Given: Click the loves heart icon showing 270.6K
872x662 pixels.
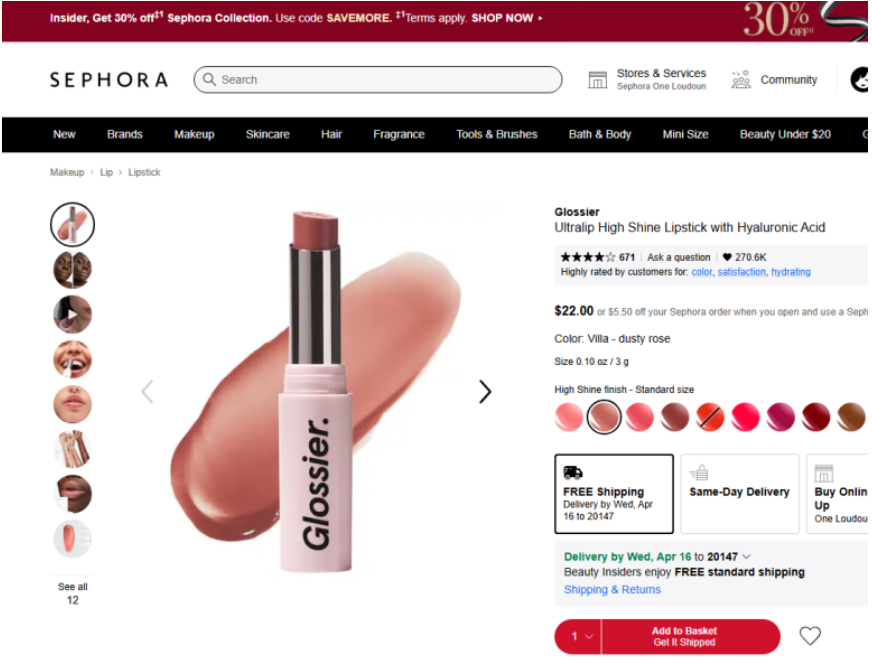Looking at the screenshot, I should [726, 257].
